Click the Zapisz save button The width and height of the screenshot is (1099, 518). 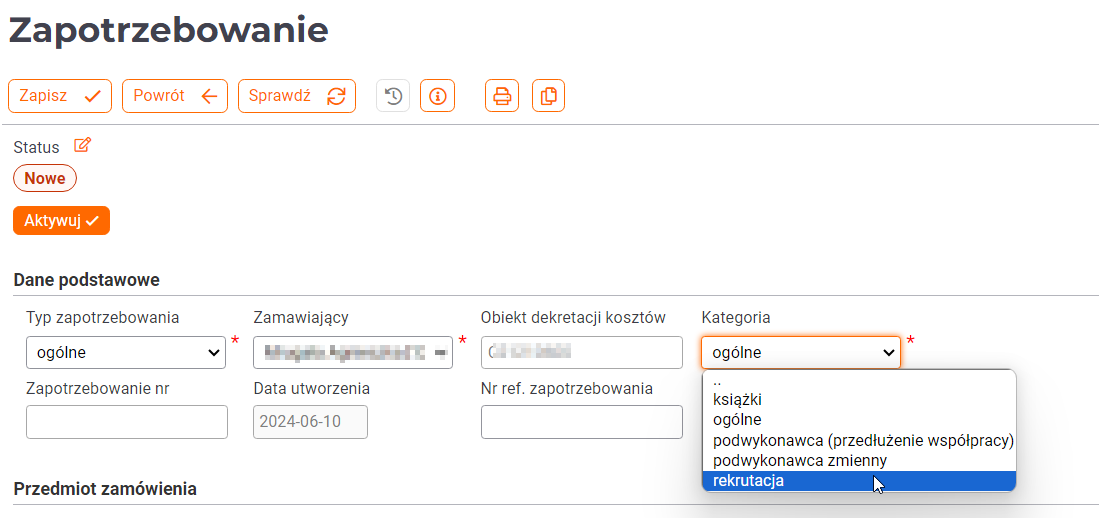coord(60,96)
